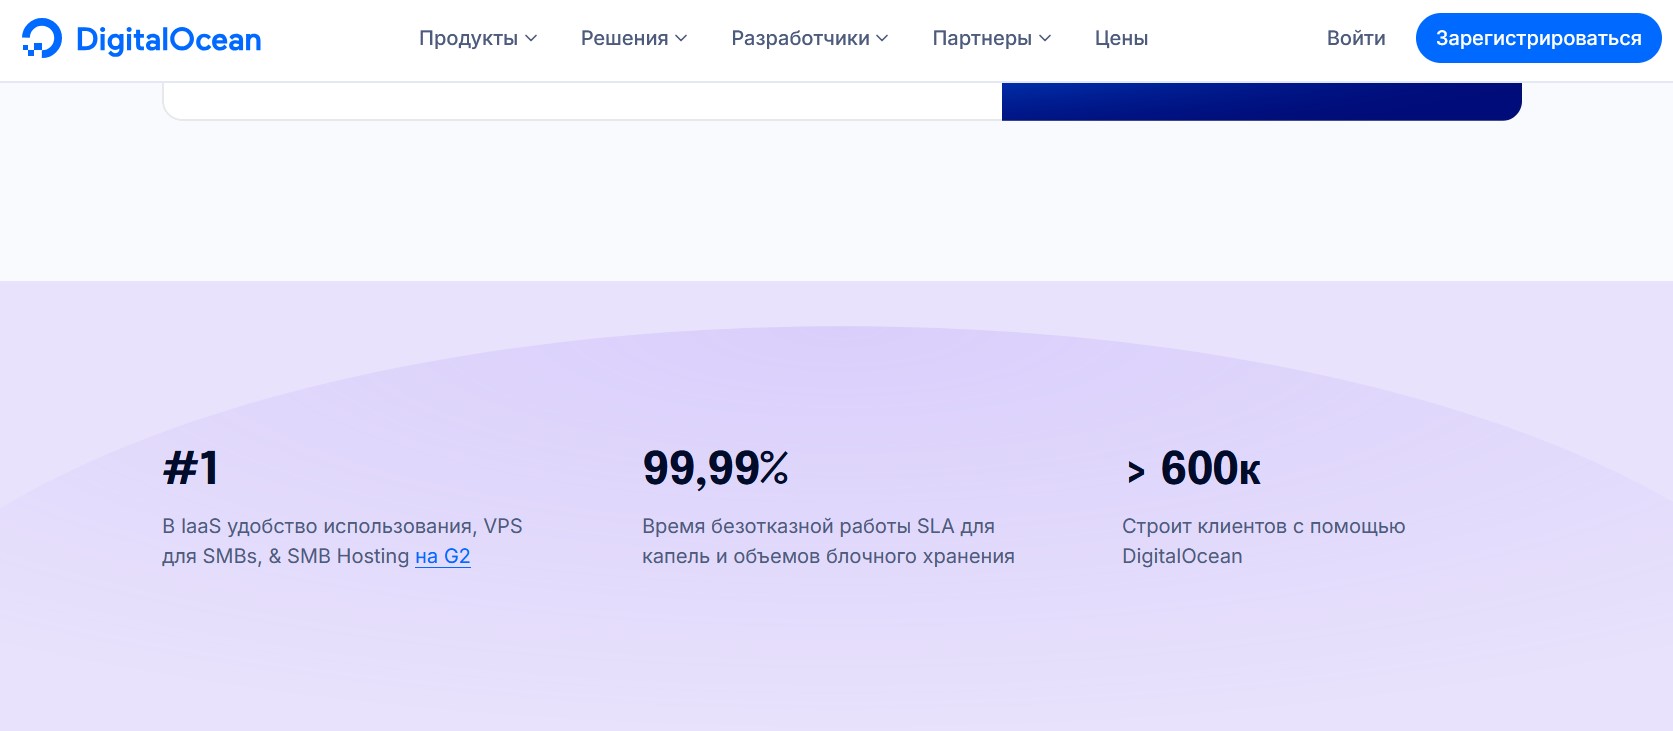1673x731 pixels.
Task: Expand the Продукты chevron arrow
Action: click(531, 38)
